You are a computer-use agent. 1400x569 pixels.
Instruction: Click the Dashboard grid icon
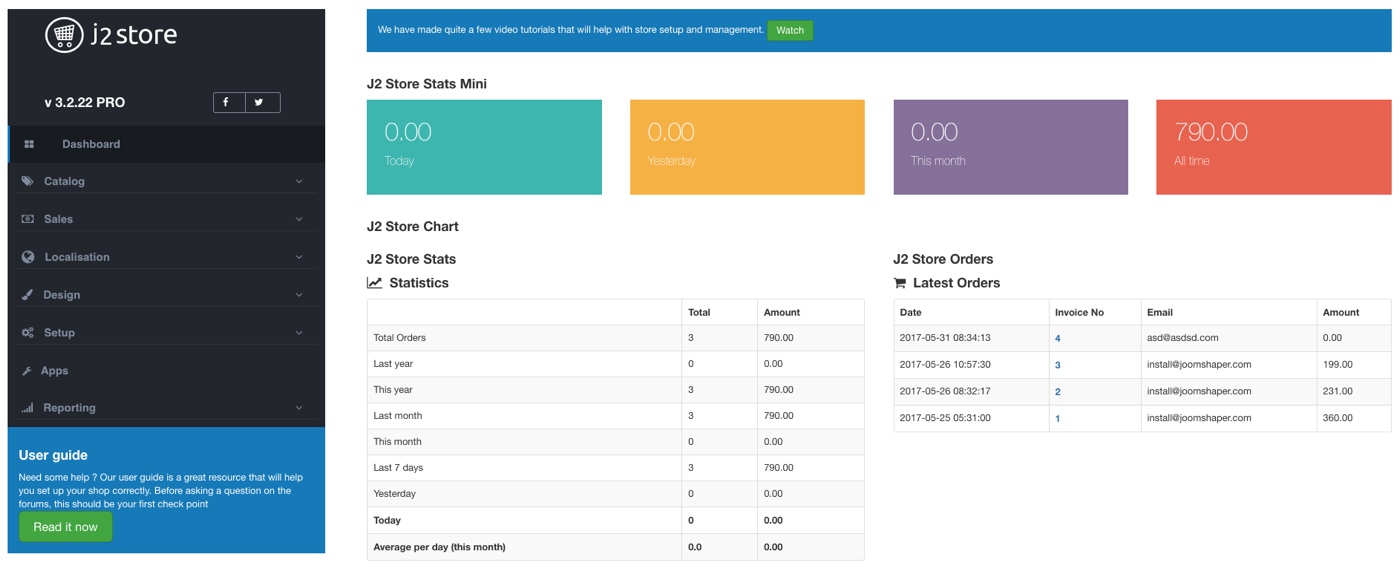point(29,144)
